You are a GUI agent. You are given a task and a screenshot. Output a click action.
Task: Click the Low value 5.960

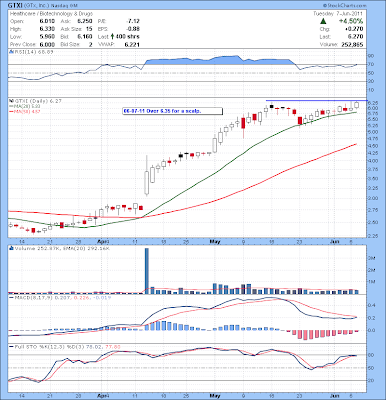(x=47, y=36)
